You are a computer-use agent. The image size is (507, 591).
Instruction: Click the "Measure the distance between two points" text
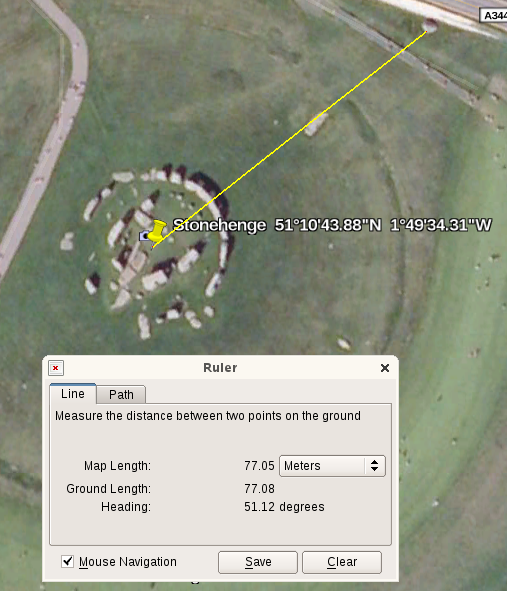point(208,416)
